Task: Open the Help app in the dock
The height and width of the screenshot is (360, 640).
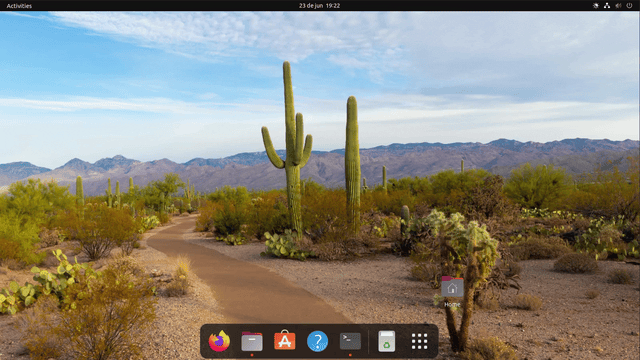Action: 317,341
